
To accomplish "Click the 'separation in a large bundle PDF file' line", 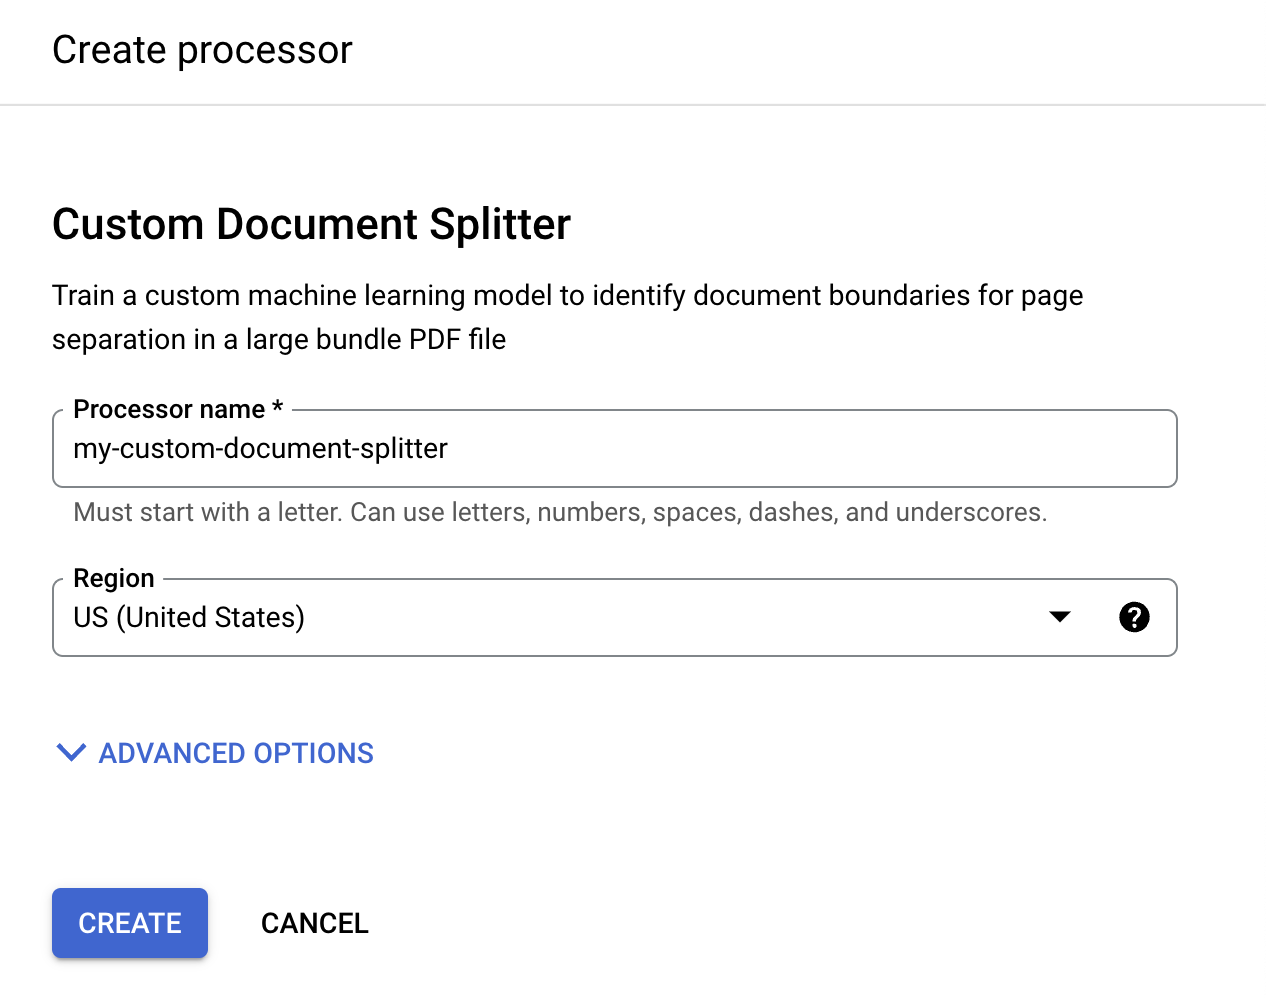I will click(x=279, y=340).
